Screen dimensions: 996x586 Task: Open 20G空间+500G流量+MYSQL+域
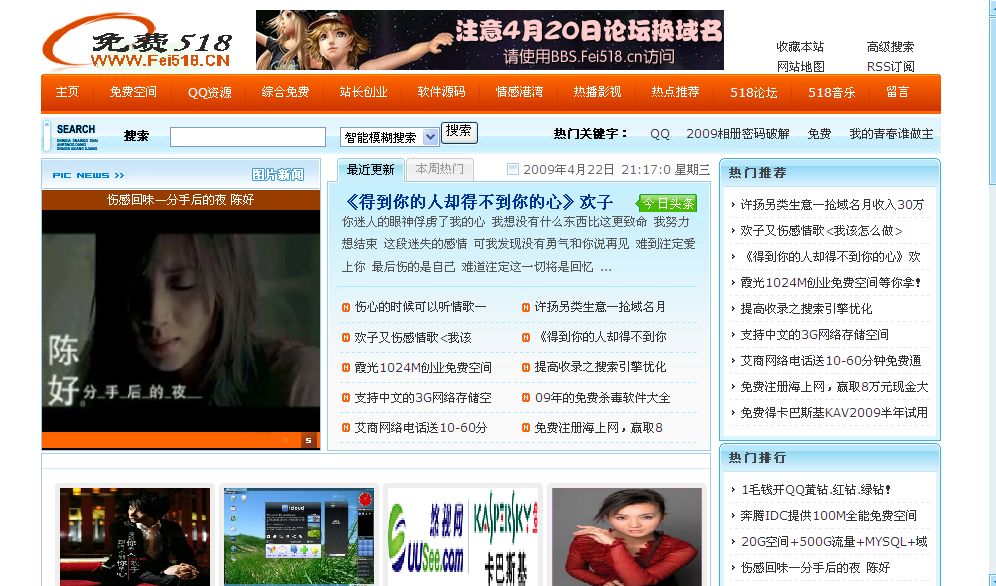[x=834, y=542]
